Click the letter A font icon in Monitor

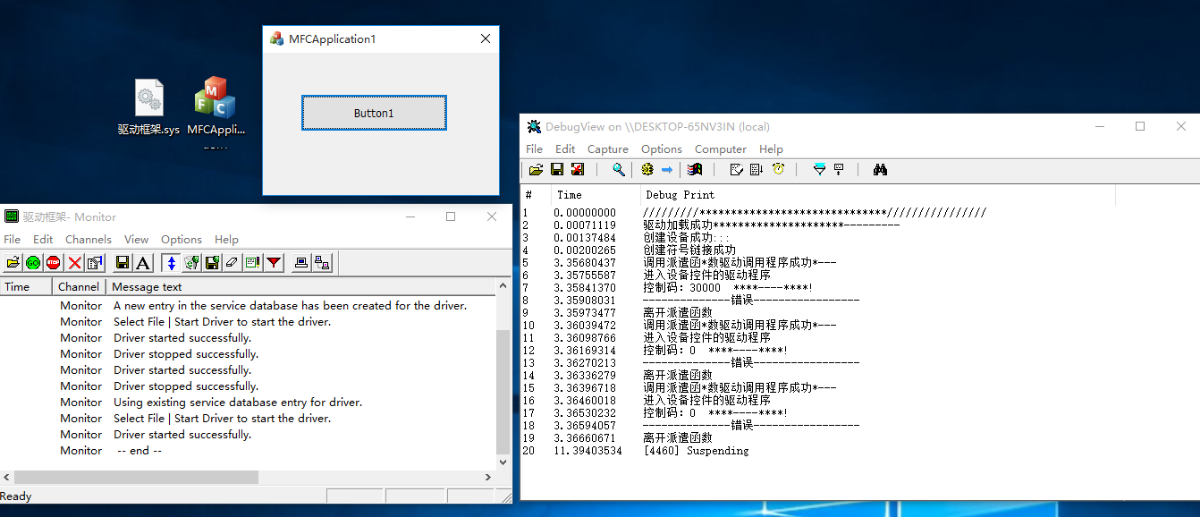(143, 263)
